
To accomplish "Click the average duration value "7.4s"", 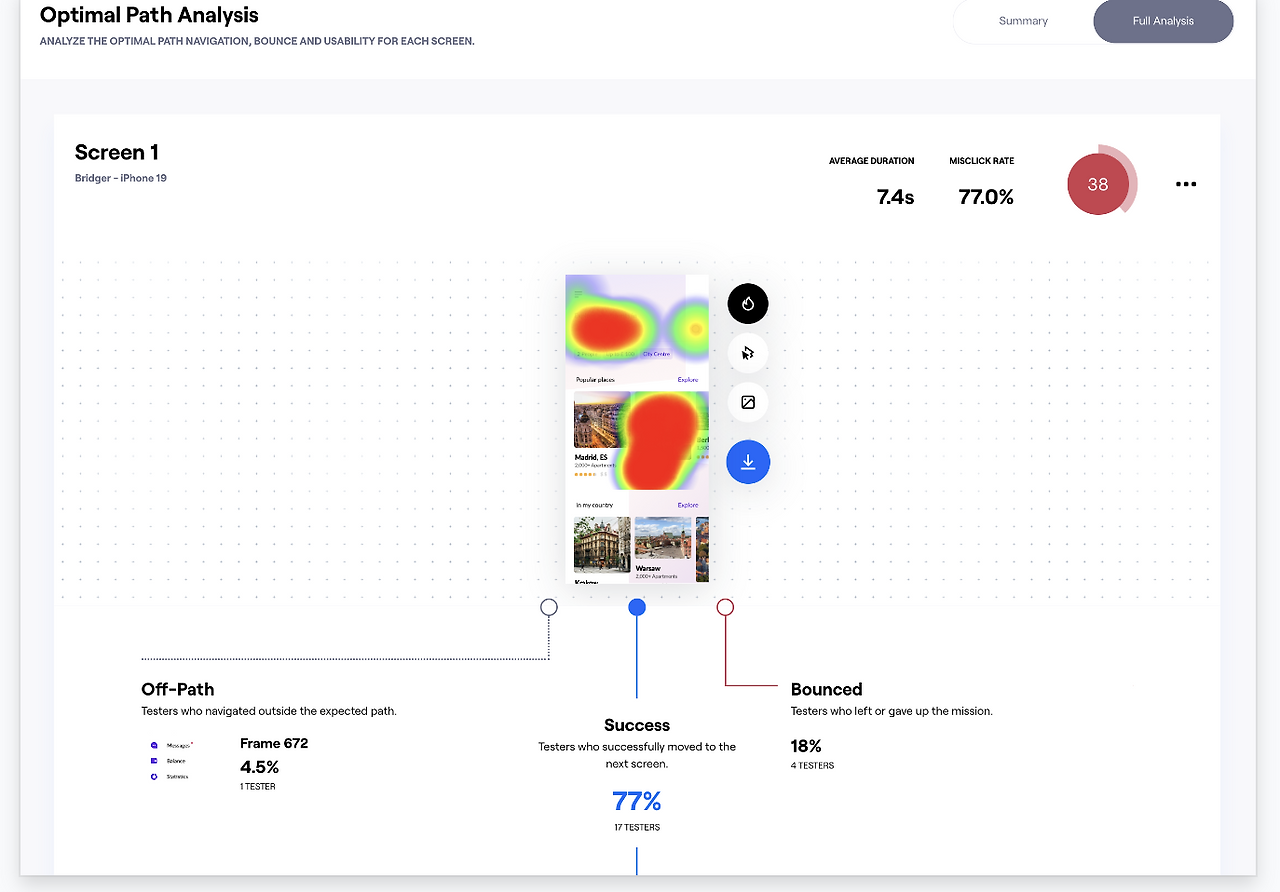I will click(896, 197).
